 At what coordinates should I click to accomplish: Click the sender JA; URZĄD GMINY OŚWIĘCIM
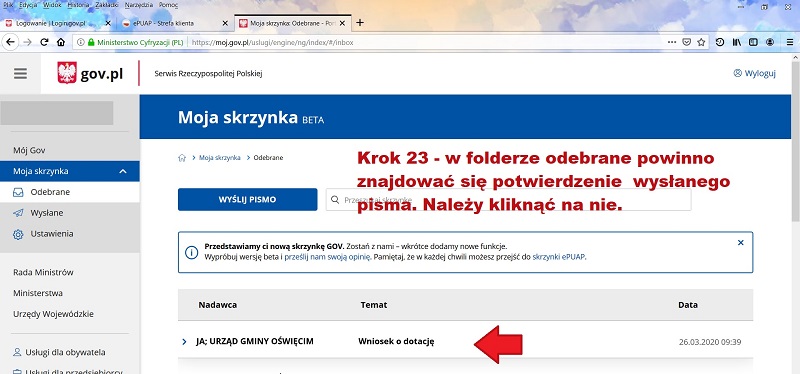coord(255,341)
